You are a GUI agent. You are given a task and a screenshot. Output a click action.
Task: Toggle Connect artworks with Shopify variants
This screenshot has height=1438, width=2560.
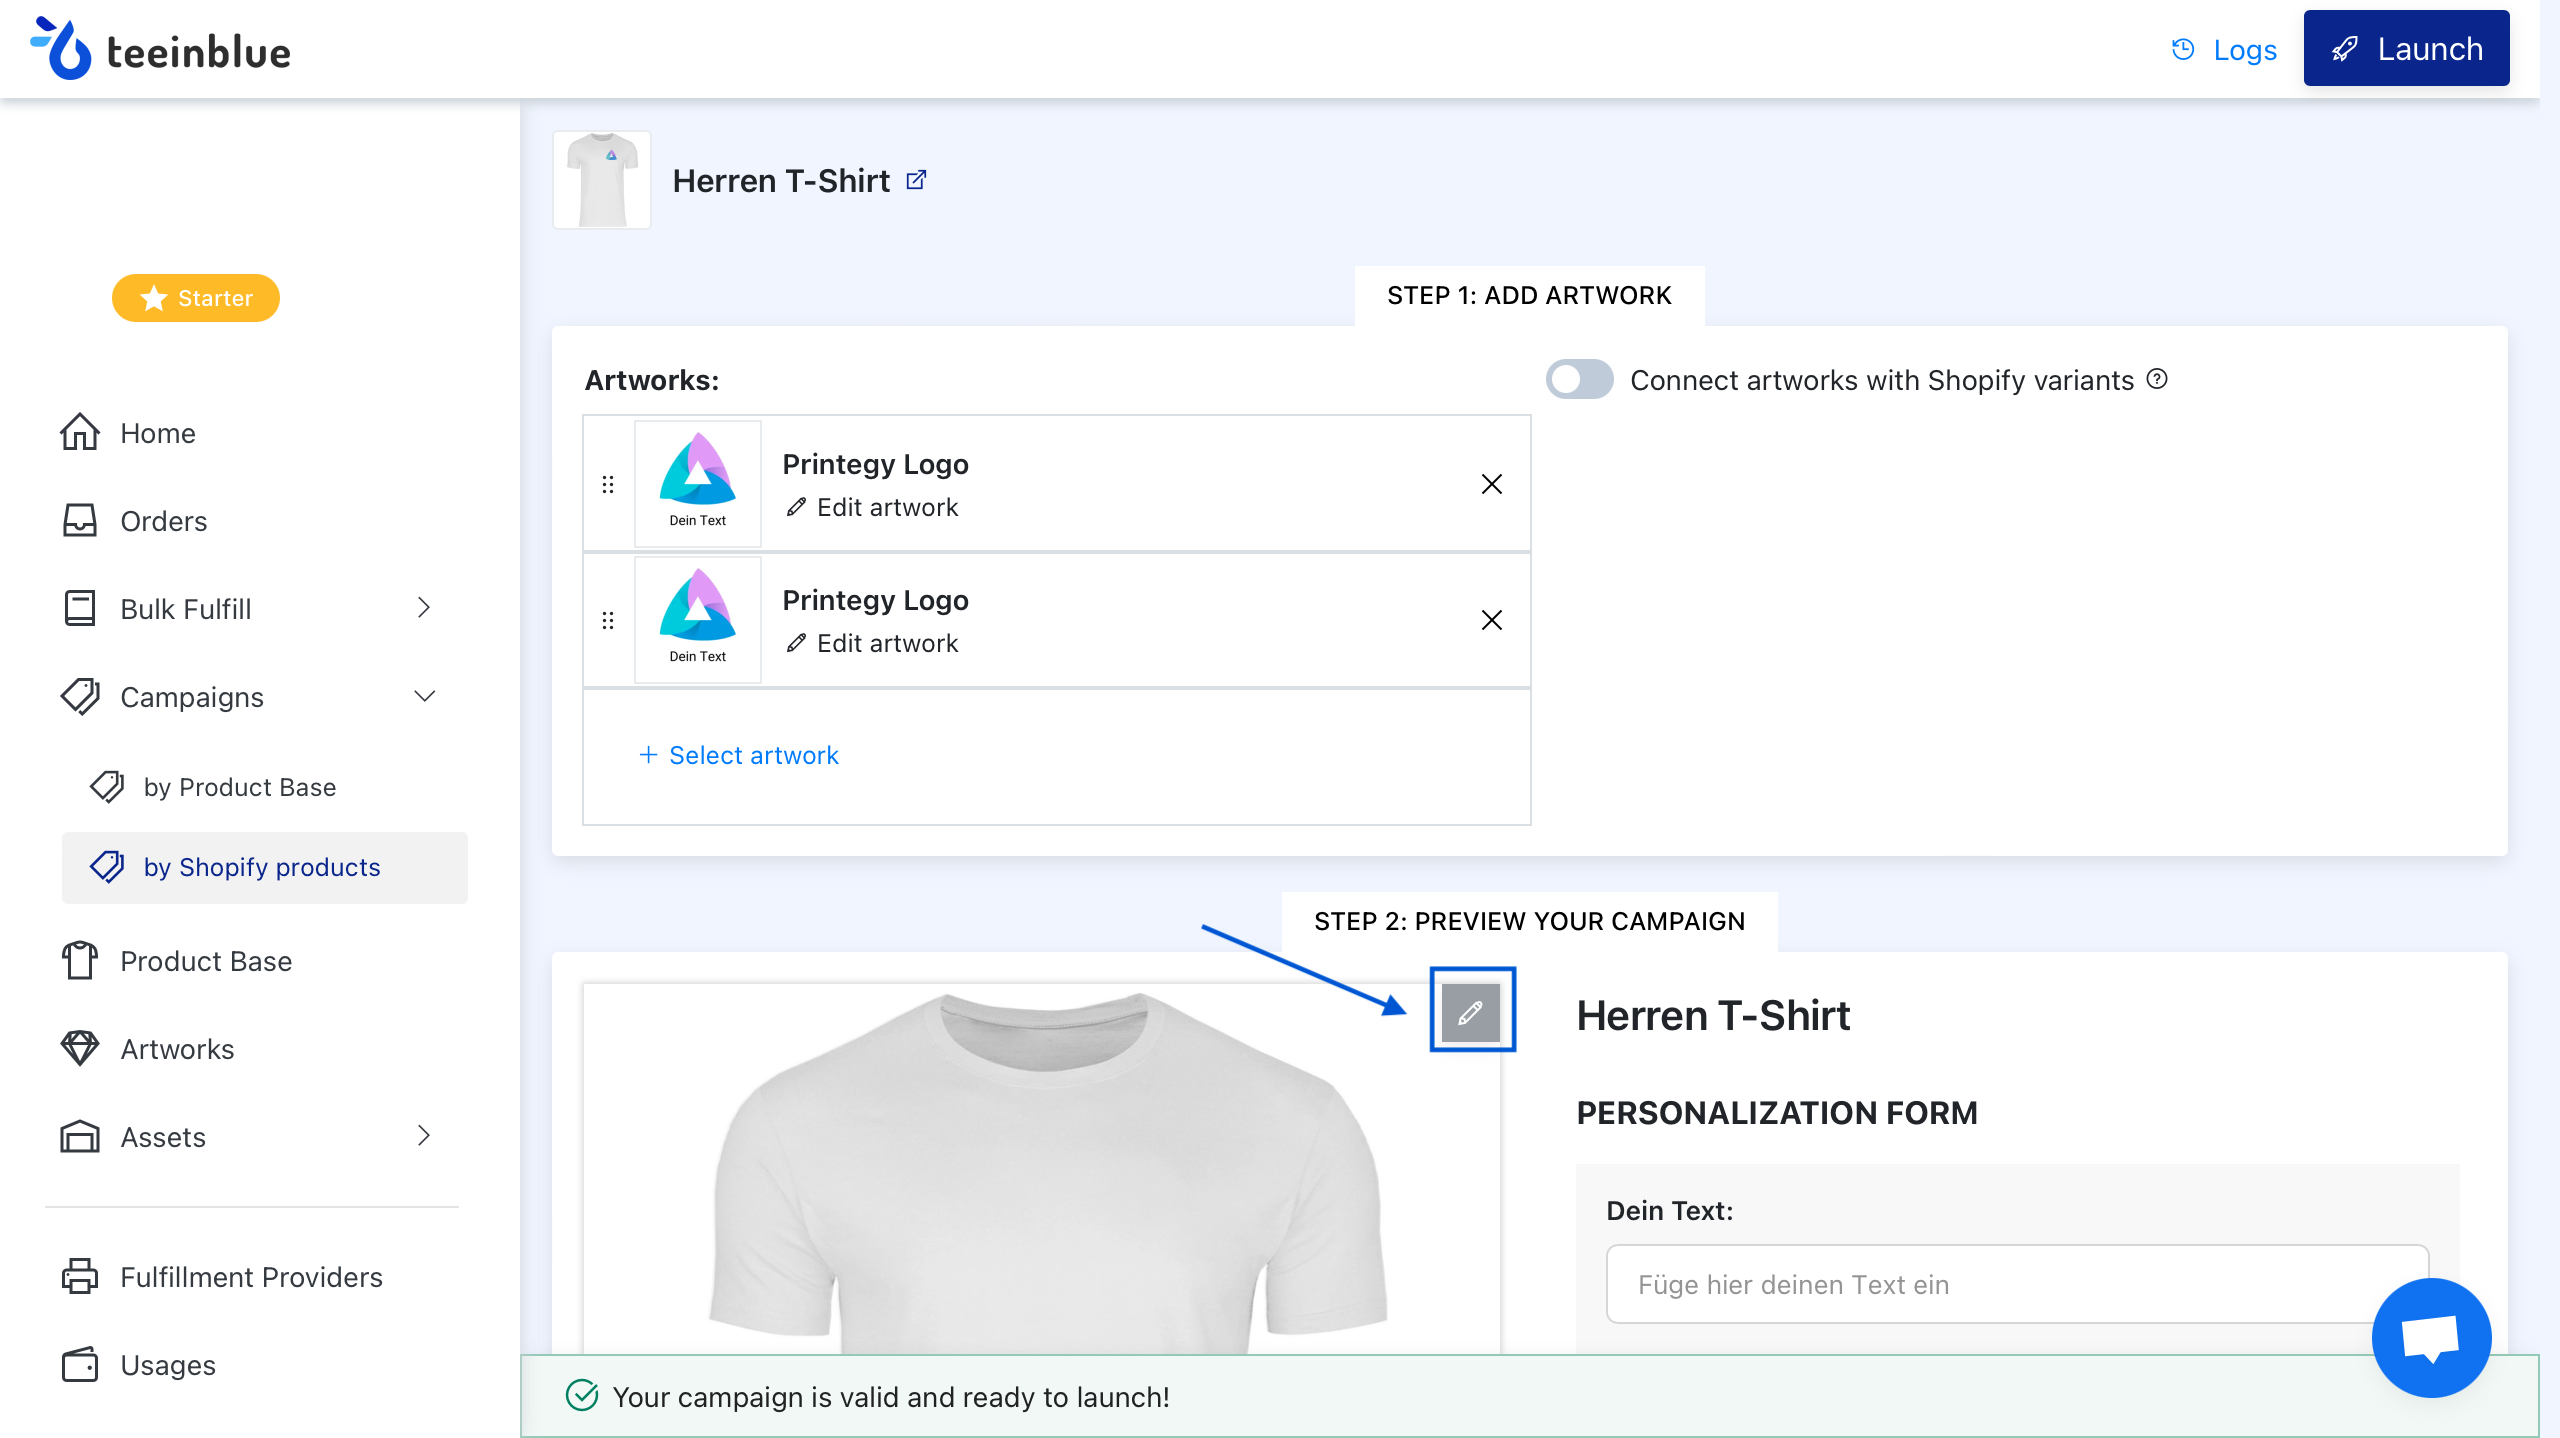(x=1580, y=380)
